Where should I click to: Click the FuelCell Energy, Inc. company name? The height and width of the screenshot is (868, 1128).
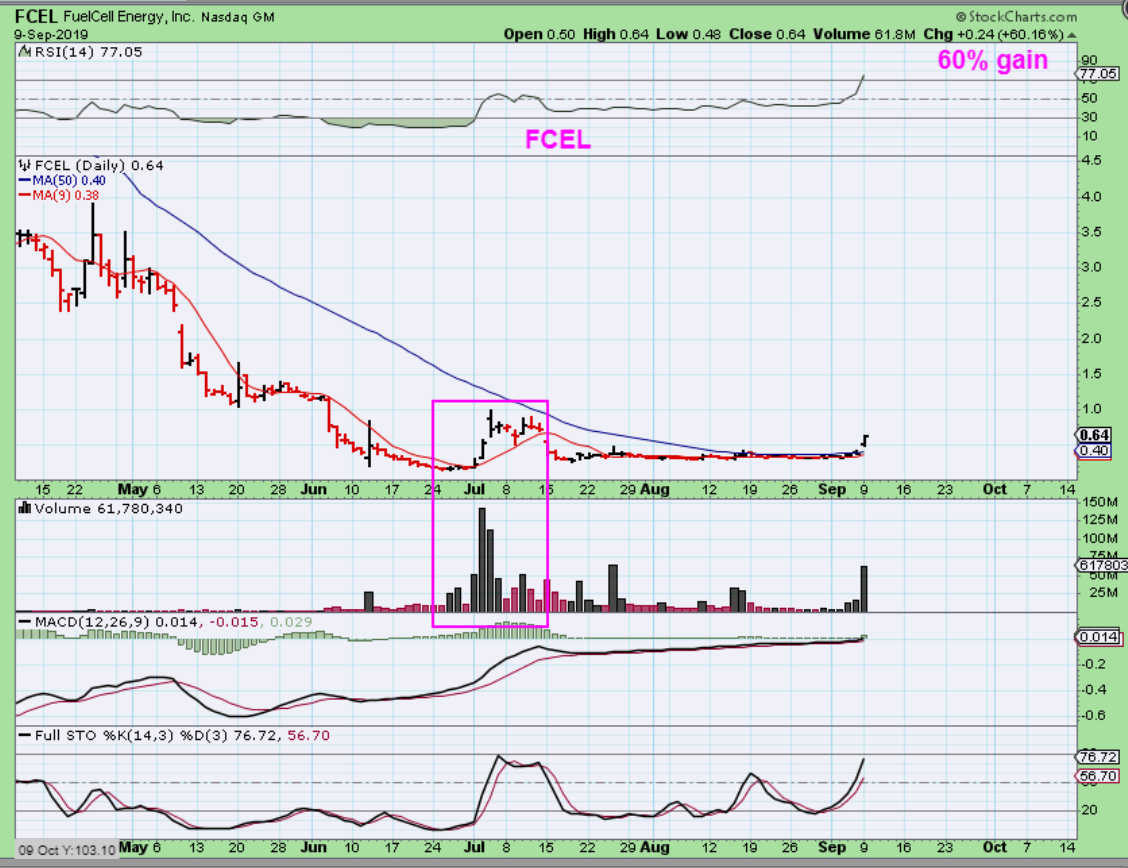[x=129, y=16]
